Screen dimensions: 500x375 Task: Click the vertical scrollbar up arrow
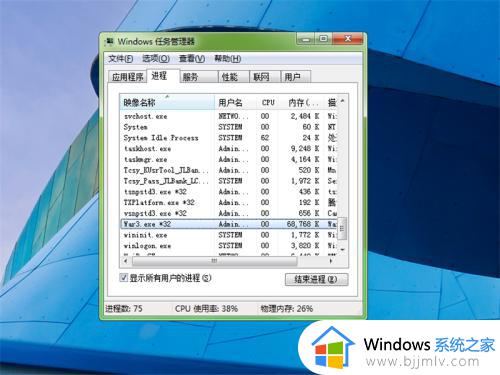click(343, 100)
